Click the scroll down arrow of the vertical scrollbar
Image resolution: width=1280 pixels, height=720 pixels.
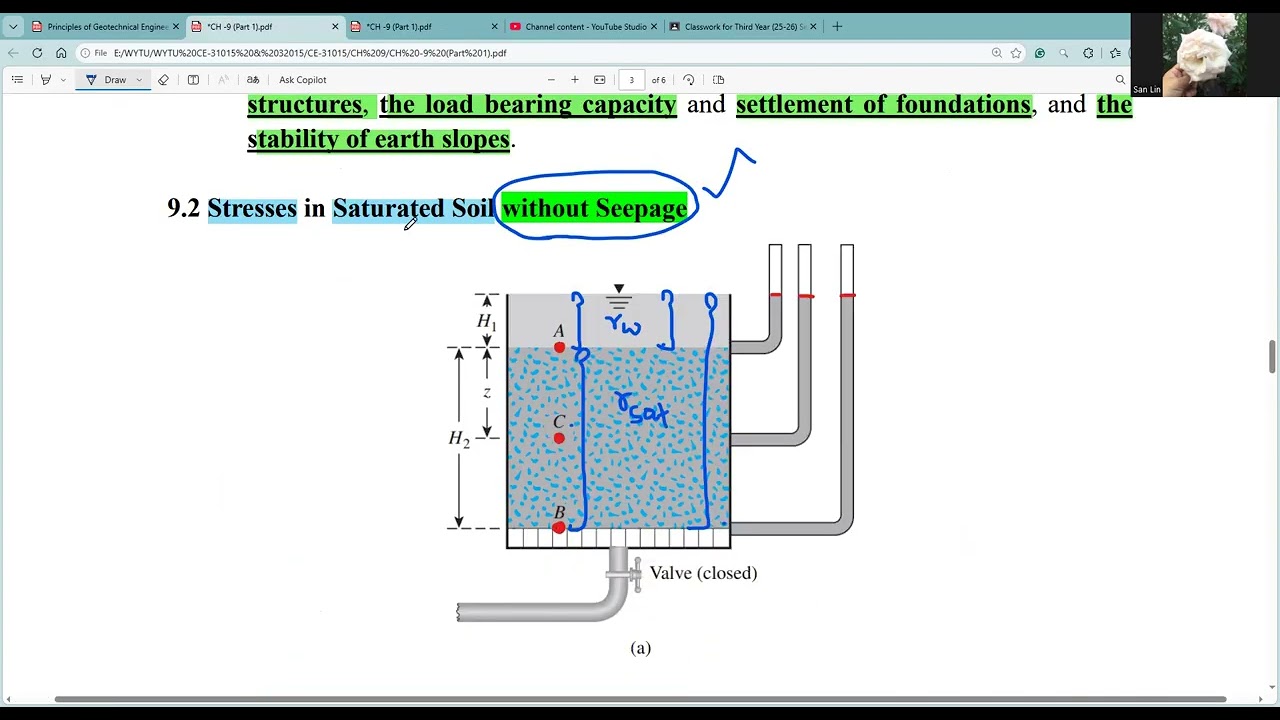click(x=1272, y=687)
